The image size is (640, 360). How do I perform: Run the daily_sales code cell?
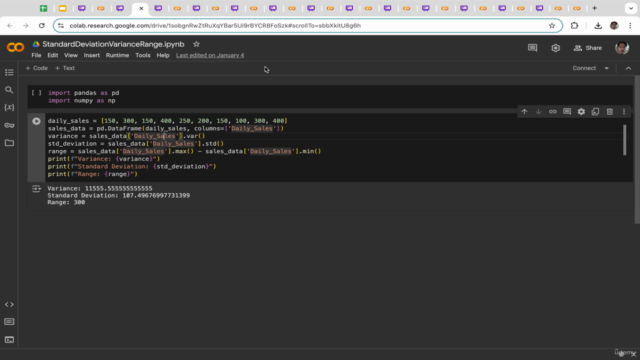coord(36,121)
